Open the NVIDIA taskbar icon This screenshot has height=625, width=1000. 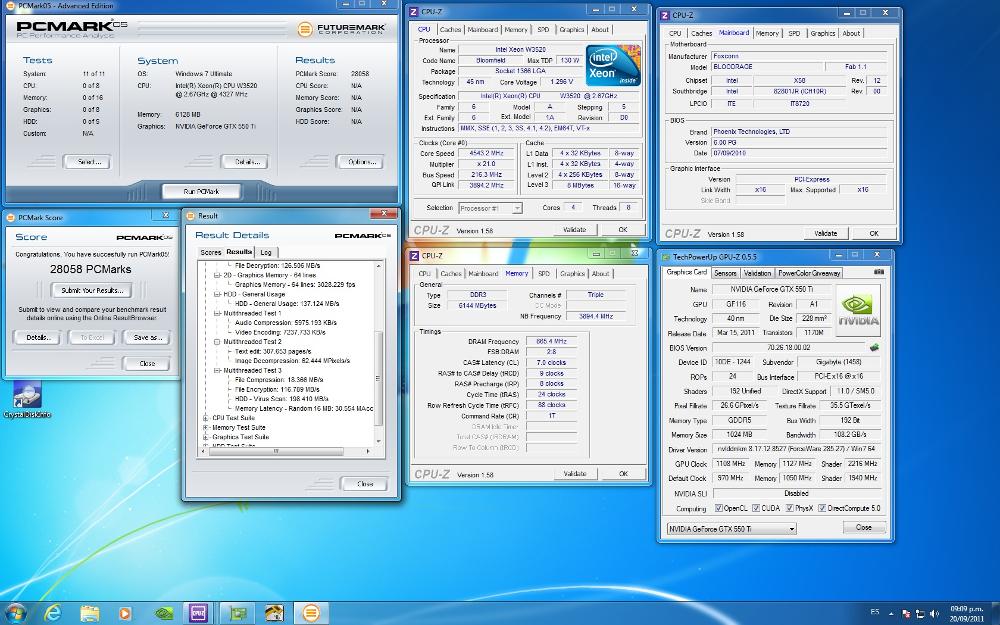(164, 614)
